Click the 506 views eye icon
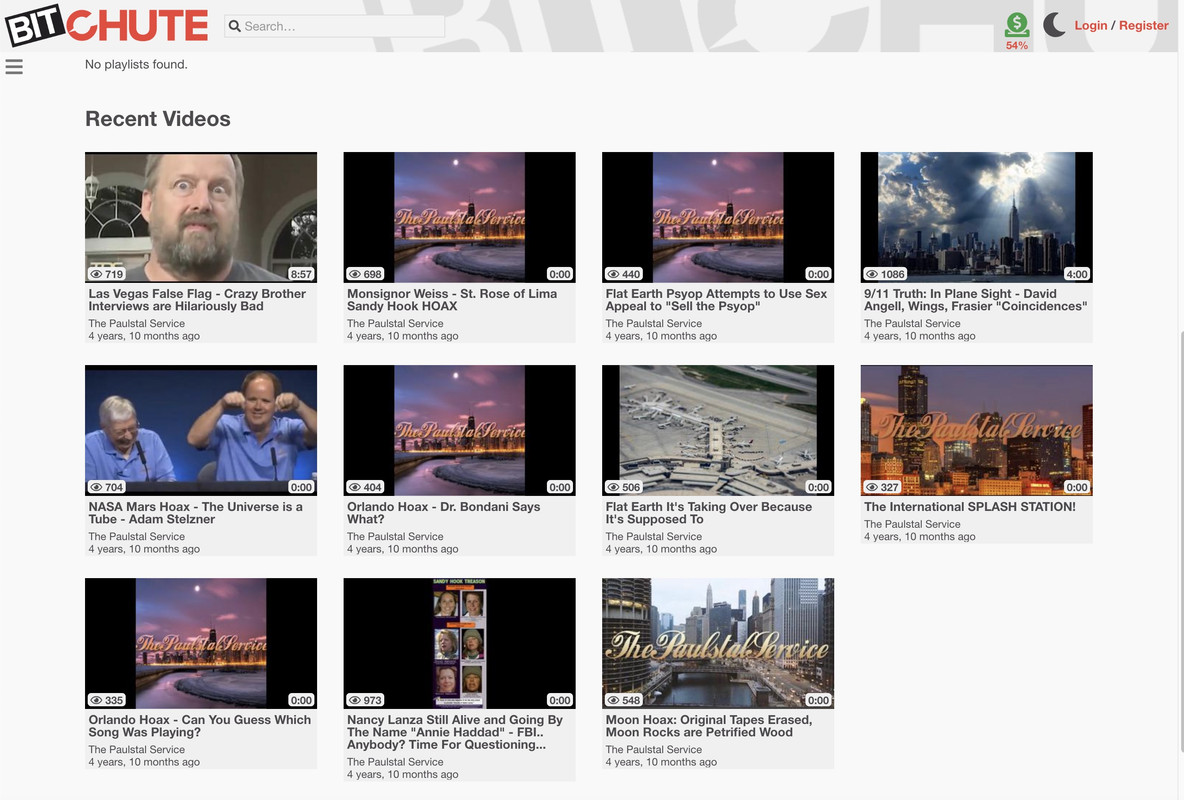Viewport: 1184px width, 800px height. coord(614,487)
